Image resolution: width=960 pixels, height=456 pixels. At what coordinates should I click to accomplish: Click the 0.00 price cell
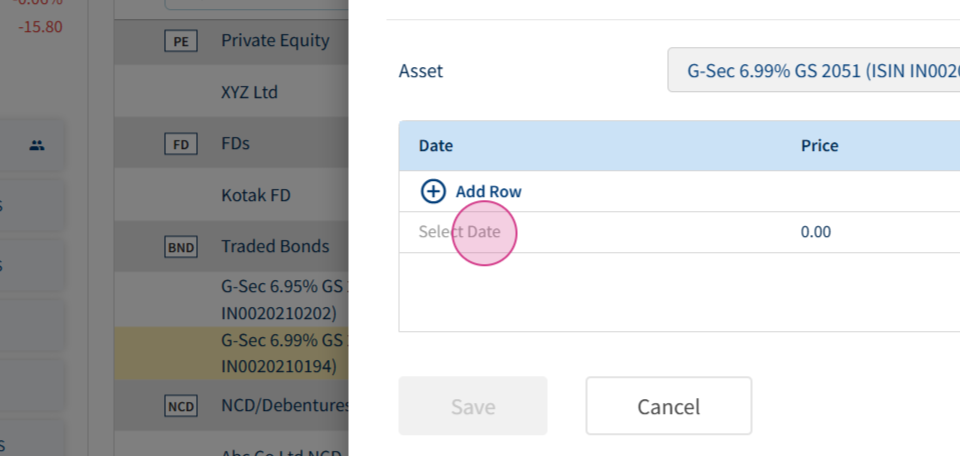tap(816, 232)
